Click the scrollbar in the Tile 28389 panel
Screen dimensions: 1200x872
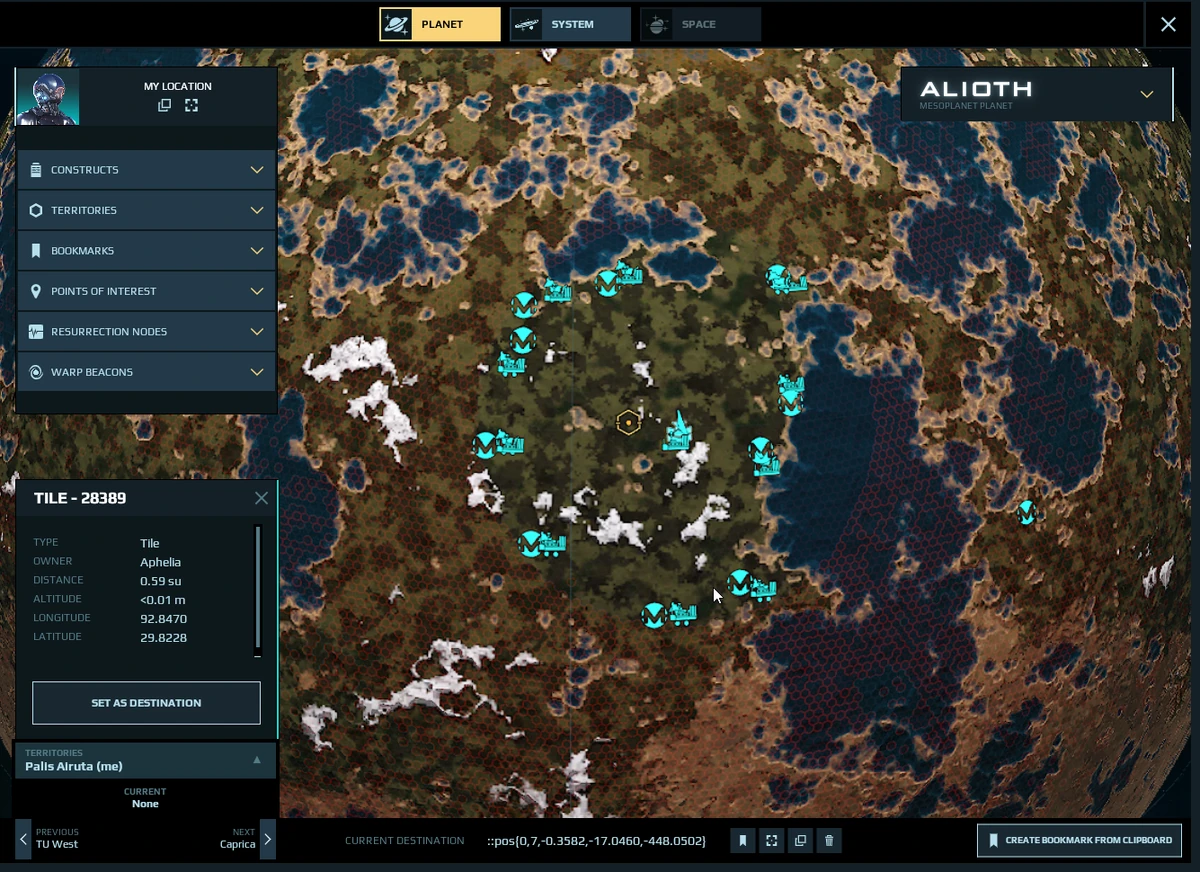(x=257, y=580)
